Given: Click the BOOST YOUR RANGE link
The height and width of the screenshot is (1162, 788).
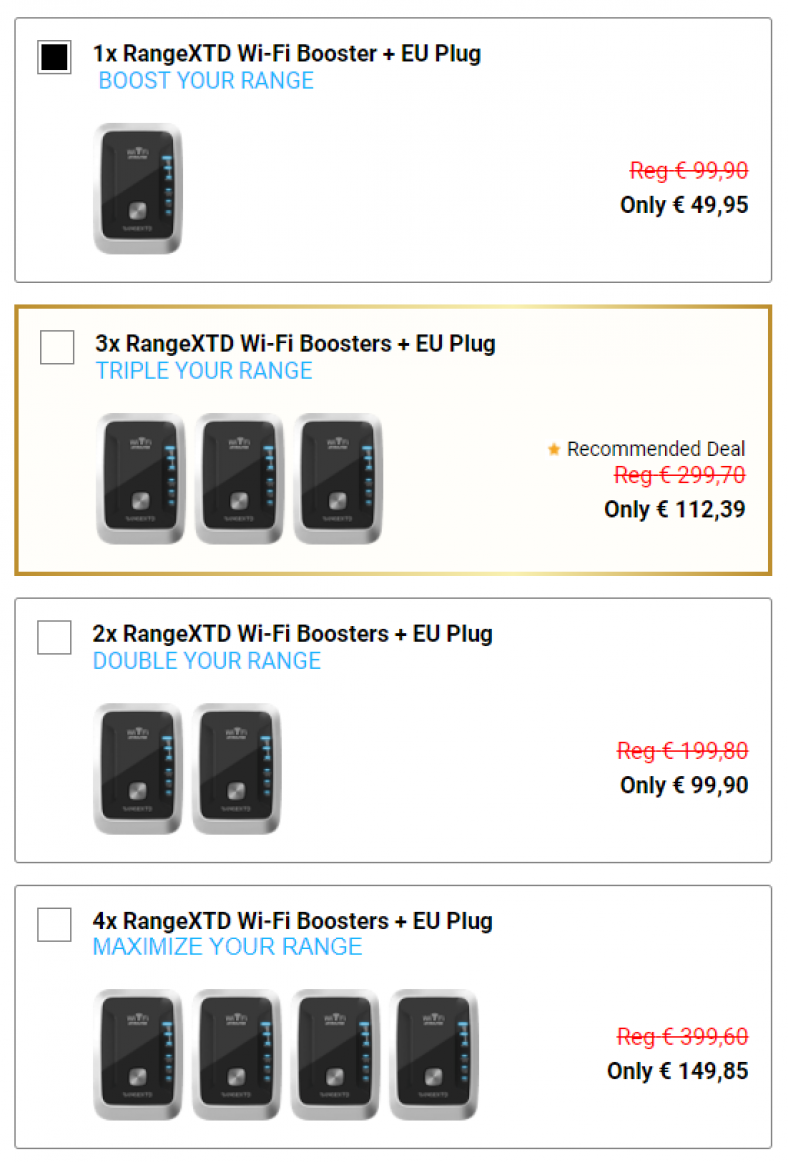Looking at the screenshot, I should pyautogui.click(x=206, y=81).
